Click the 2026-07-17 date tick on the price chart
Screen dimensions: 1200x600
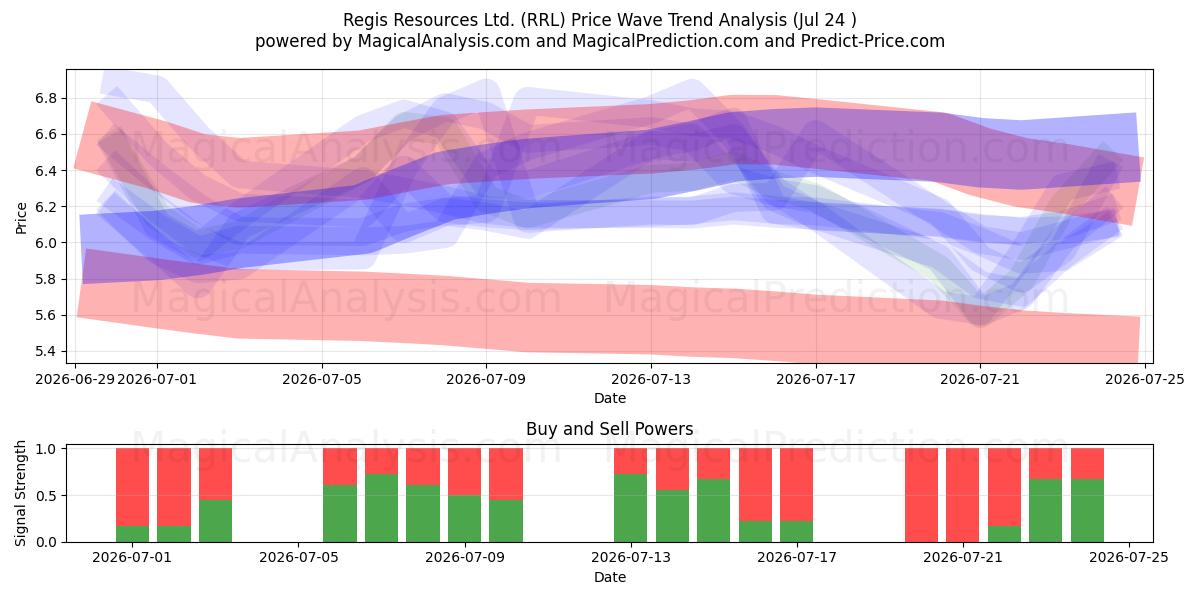816,379
